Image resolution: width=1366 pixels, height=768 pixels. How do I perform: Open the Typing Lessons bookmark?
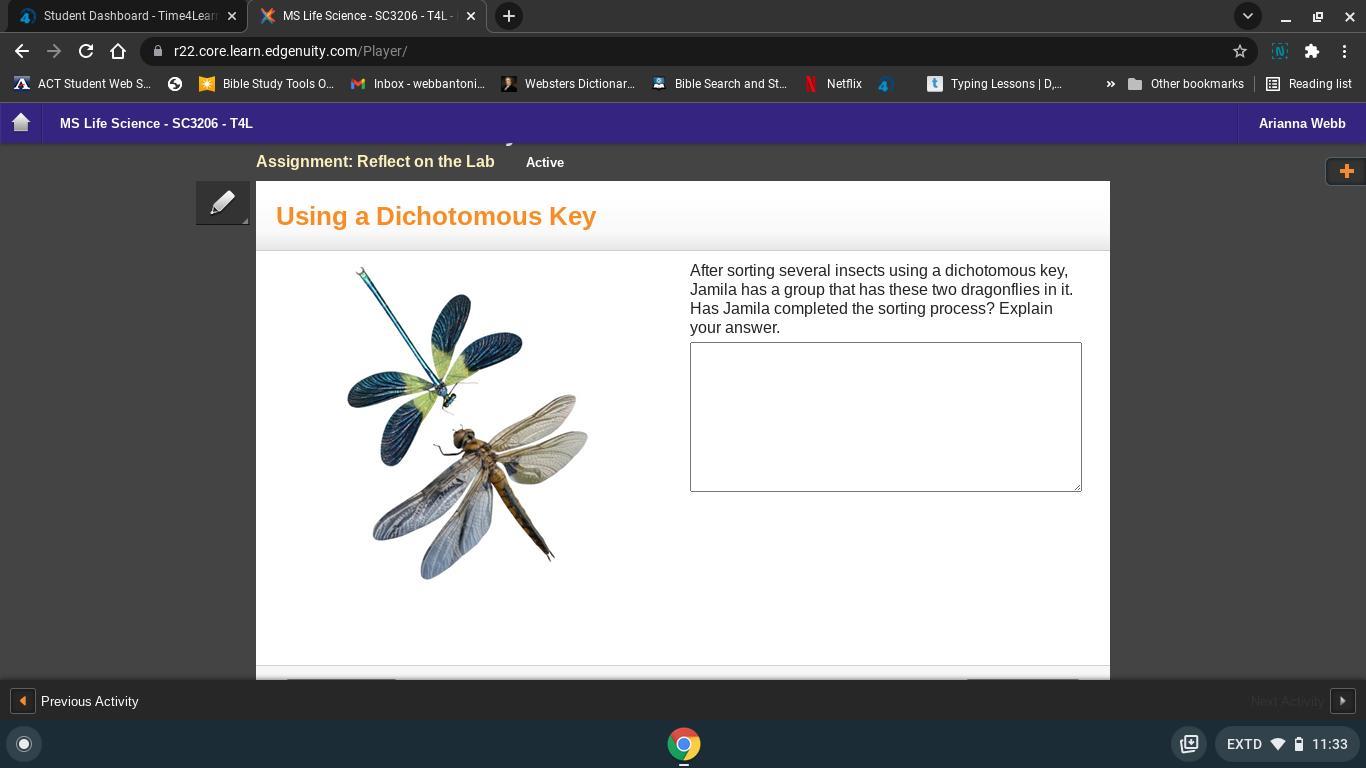tap(995, 84)
